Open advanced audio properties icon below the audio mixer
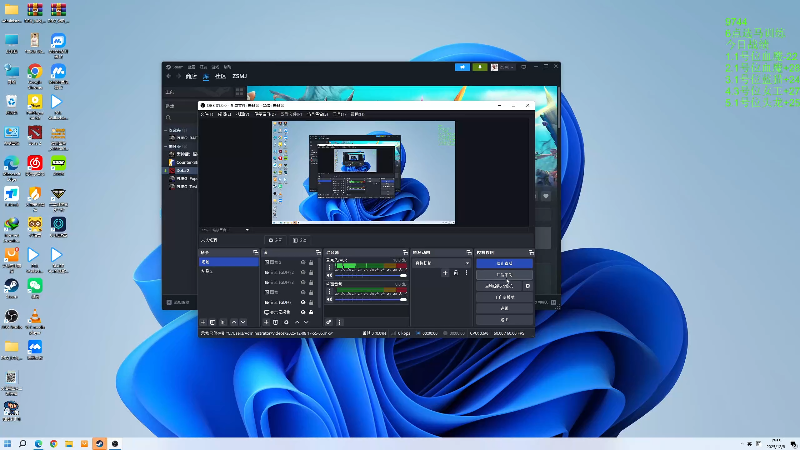This screenshot has height=450, width=800. point(329,322)
